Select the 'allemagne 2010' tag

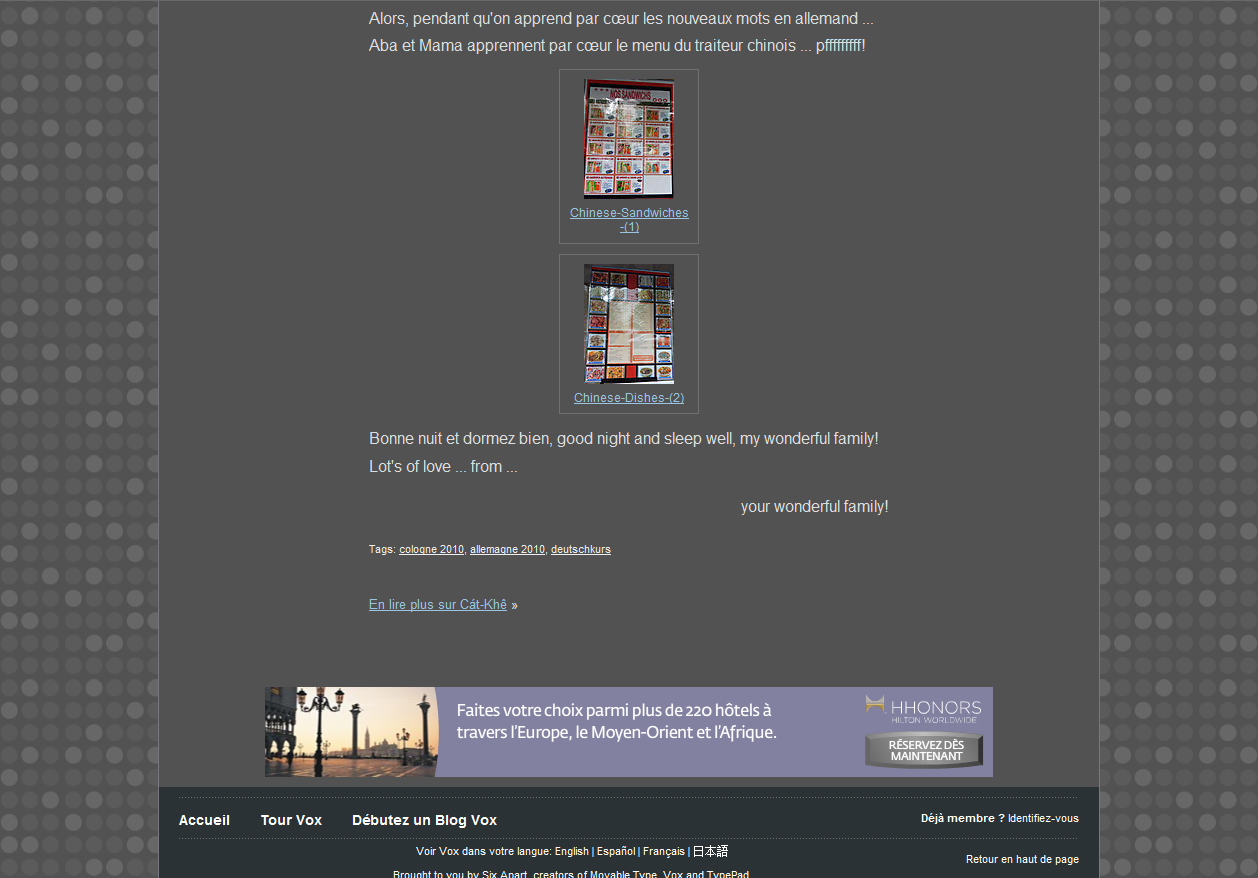[507, 550]
